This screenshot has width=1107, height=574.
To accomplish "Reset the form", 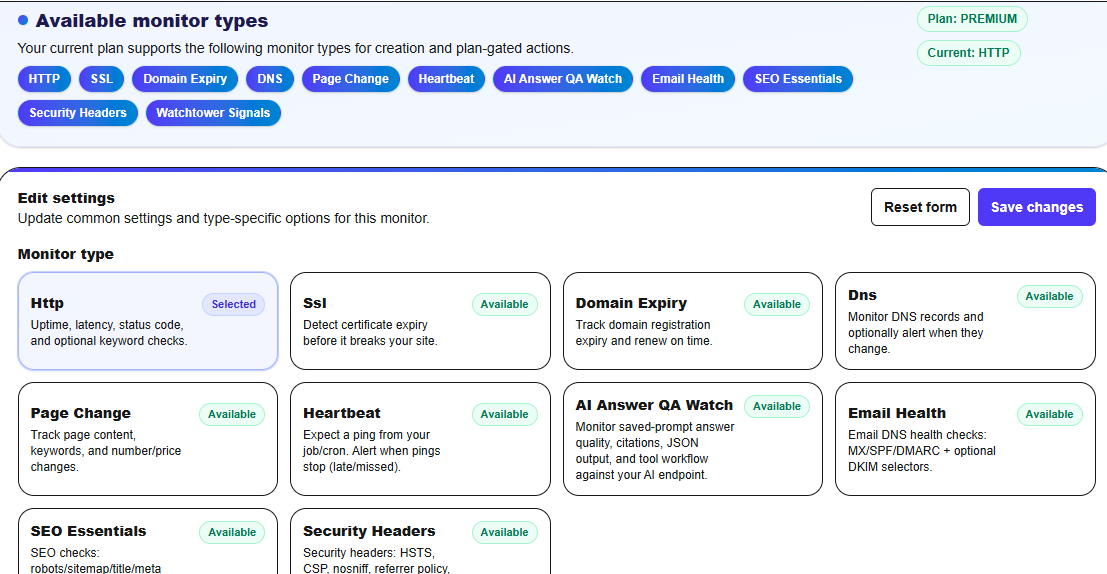I will coord(920,207).
